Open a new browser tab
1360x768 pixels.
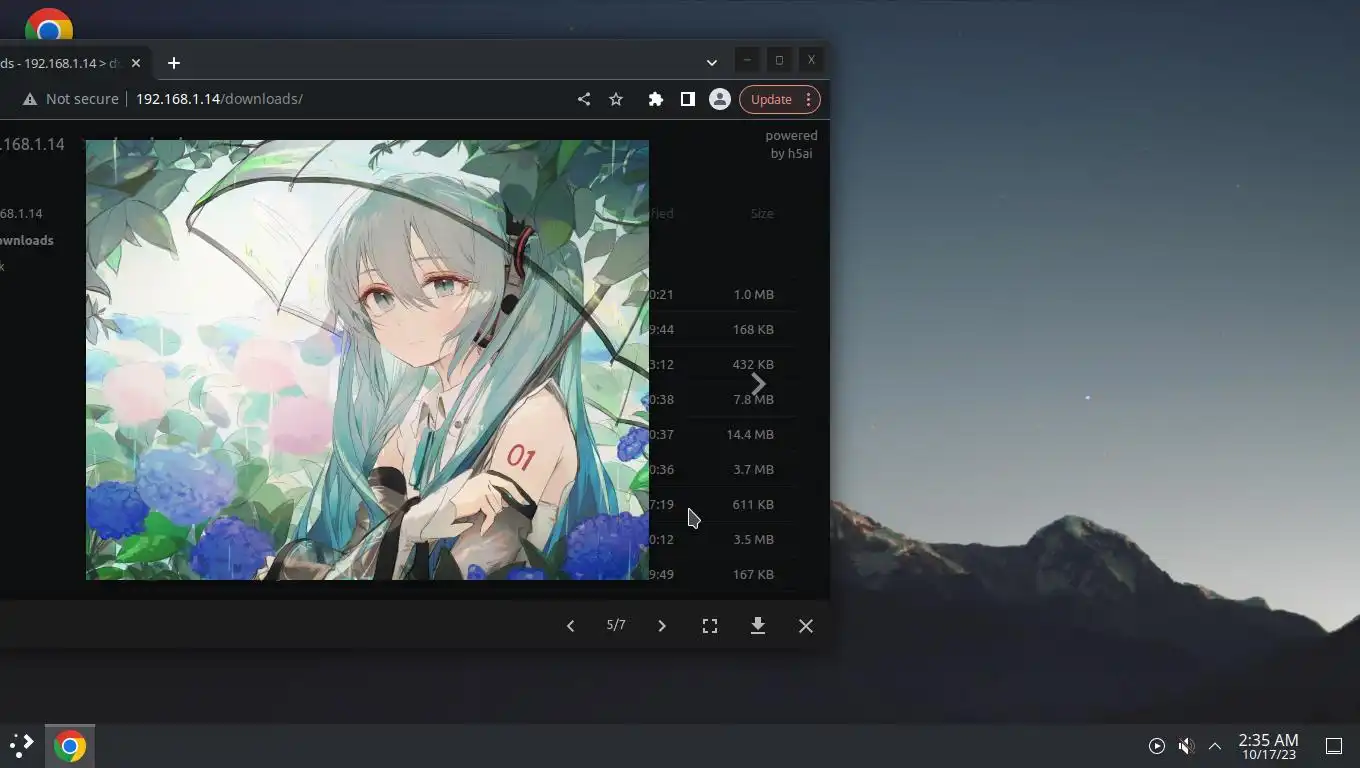click(174, 63)
